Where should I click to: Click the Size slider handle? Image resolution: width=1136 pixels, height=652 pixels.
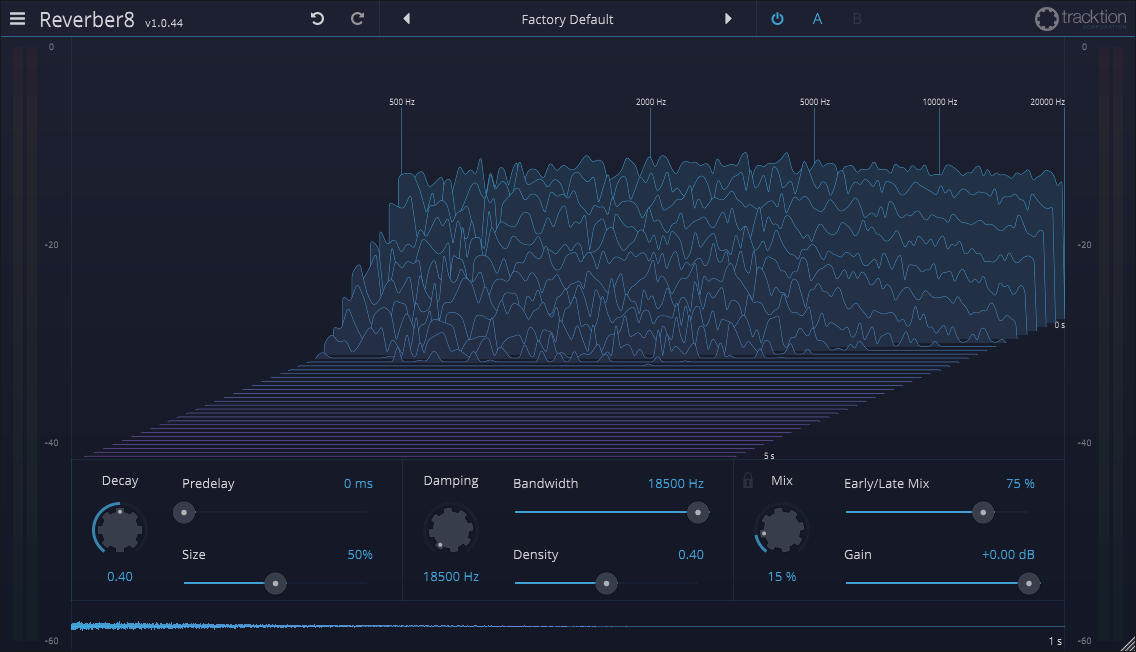tap(275, 584)
